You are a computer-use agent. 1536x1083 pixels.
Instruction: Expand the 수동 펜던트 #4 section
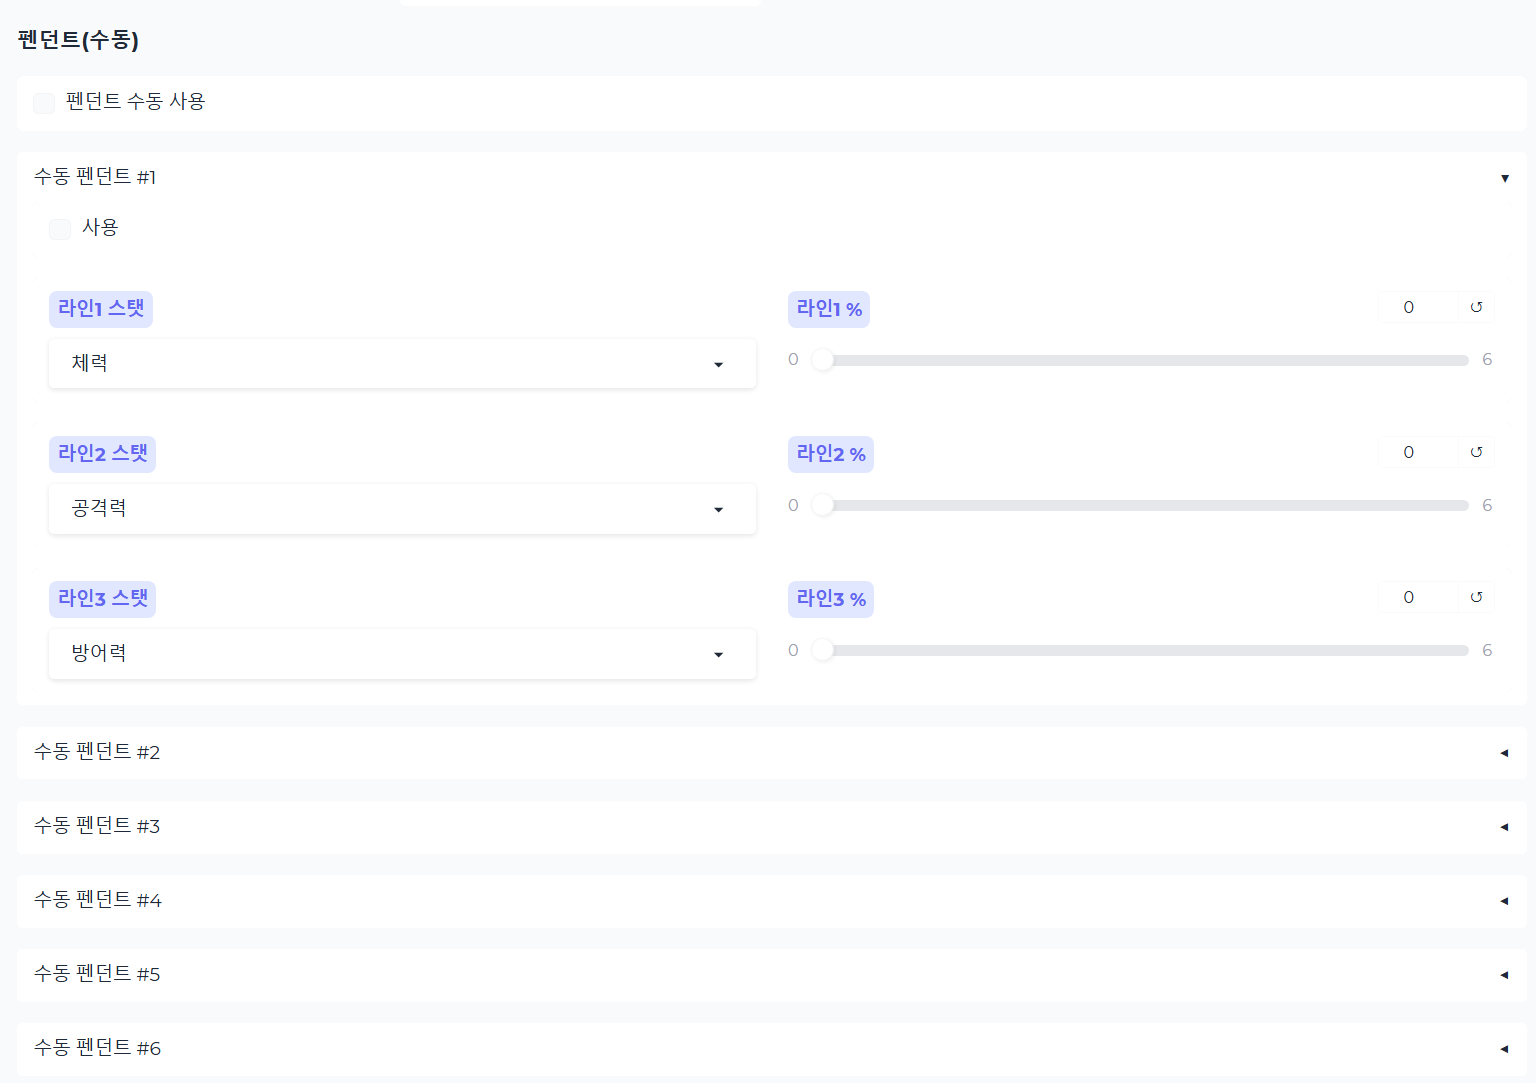pos(1504,901)
